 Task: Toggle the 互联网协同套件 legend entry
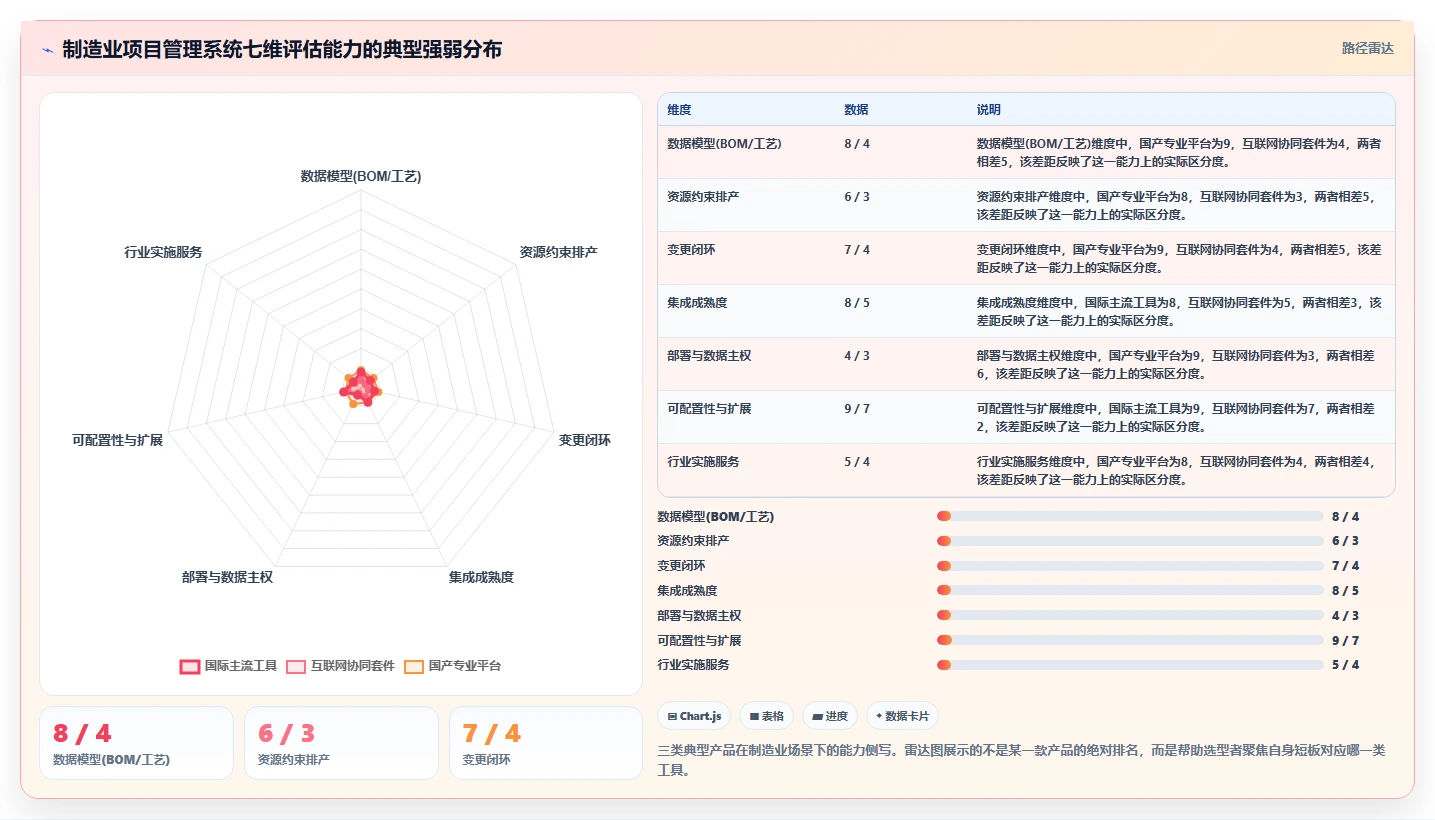tap(340, 666)
